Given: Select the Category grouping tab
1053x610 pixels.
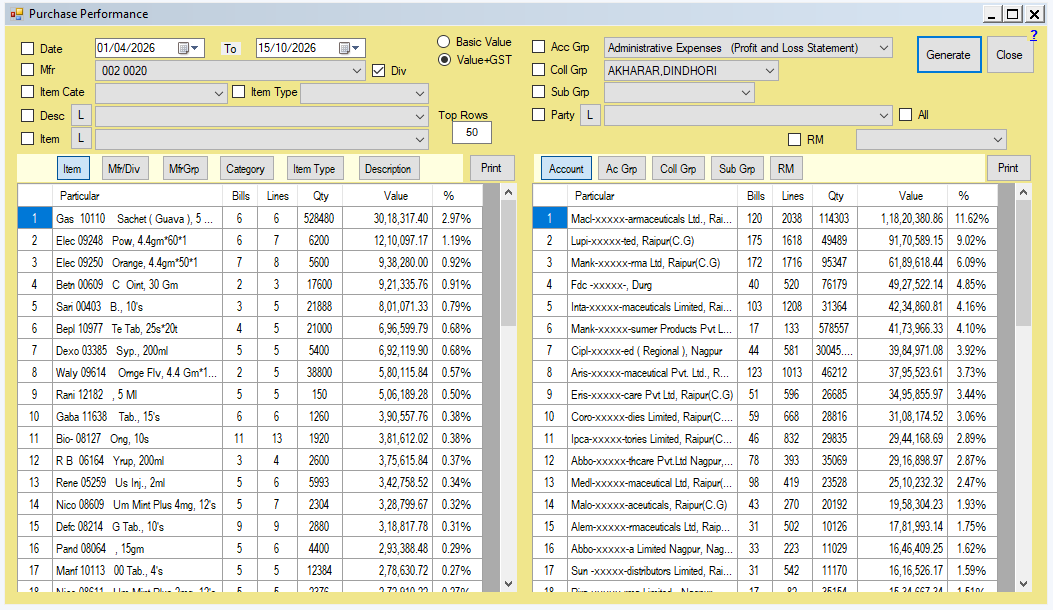Looking at the screenshot, I should tap(245, 169).
